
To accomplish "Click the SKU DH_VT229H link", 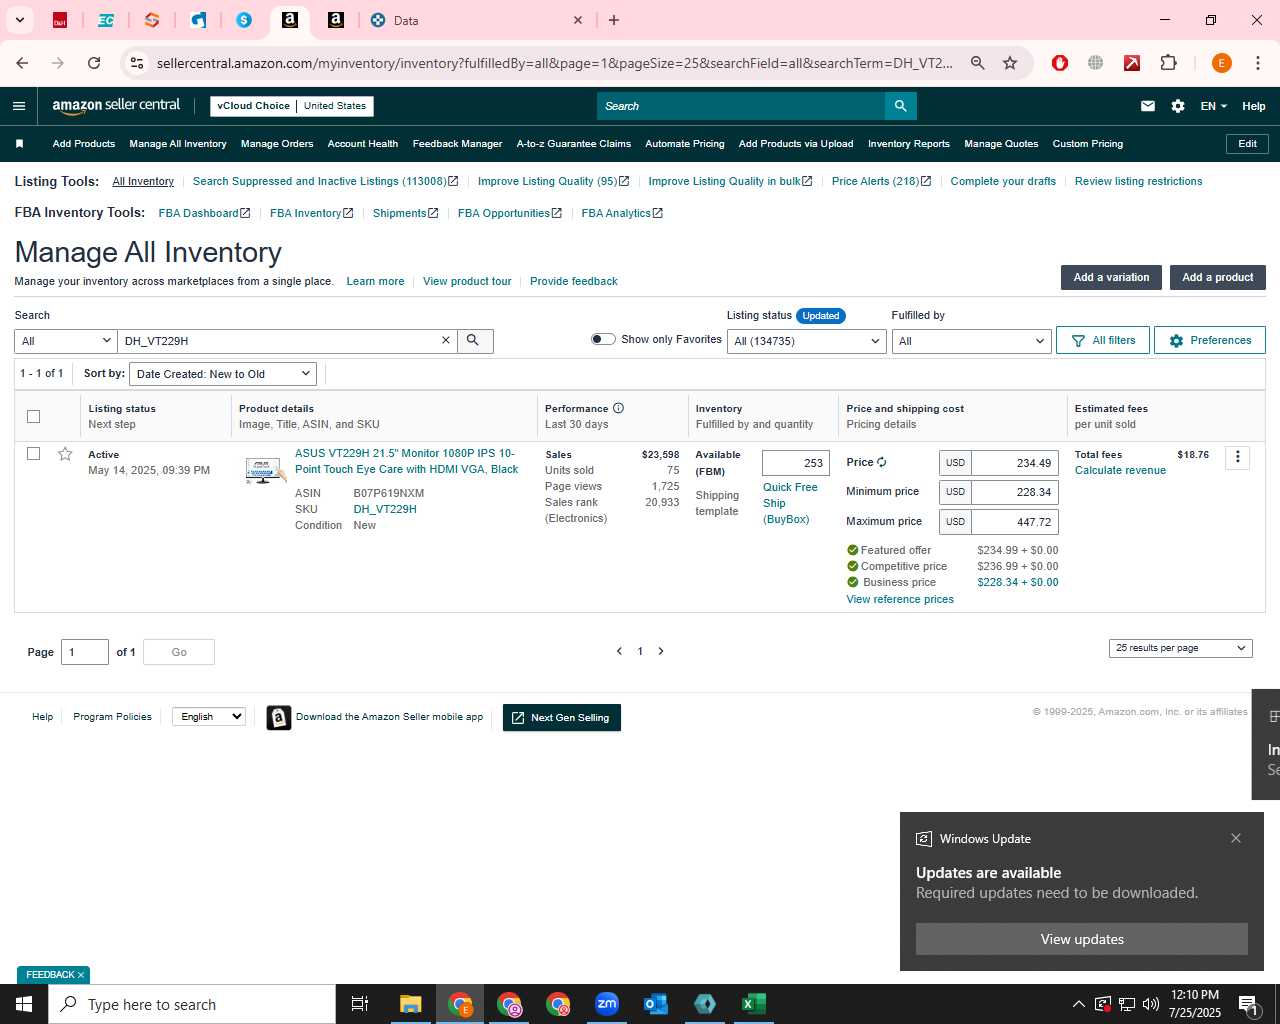I will pyautogui.click(x=385, y=509).
